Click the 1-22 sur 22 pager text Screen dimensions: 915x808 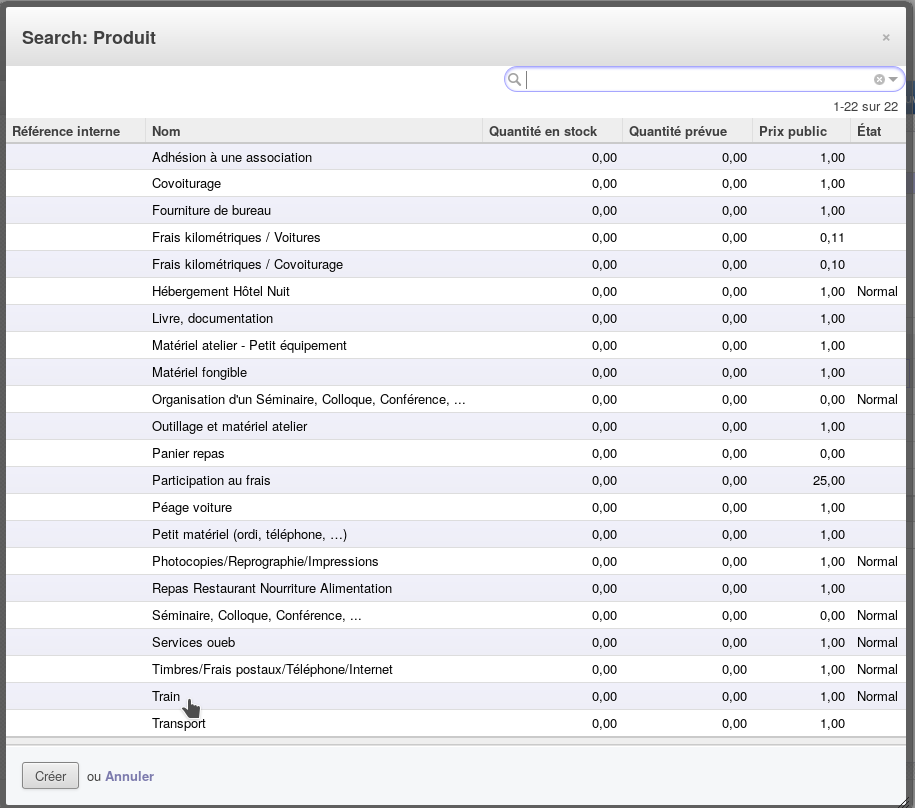click(x=865, y=107)
